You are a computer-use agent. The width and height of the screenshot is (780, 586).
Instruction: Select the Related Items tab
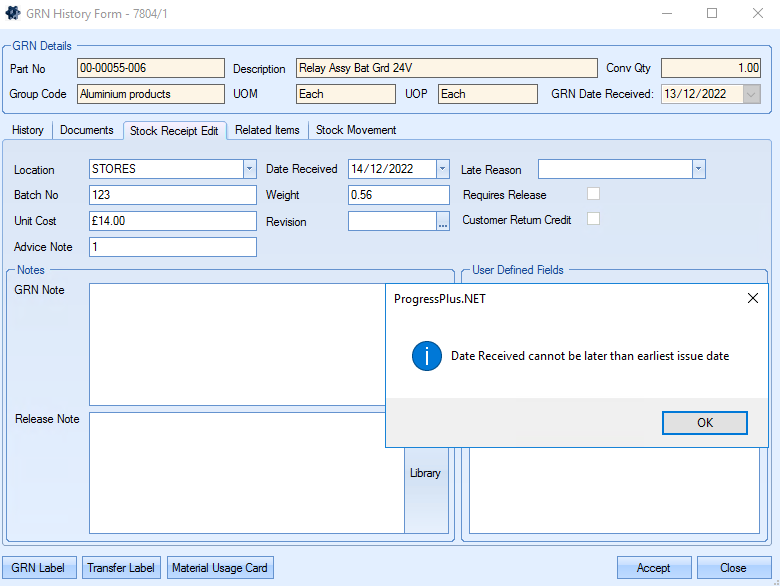coord(267,130)
